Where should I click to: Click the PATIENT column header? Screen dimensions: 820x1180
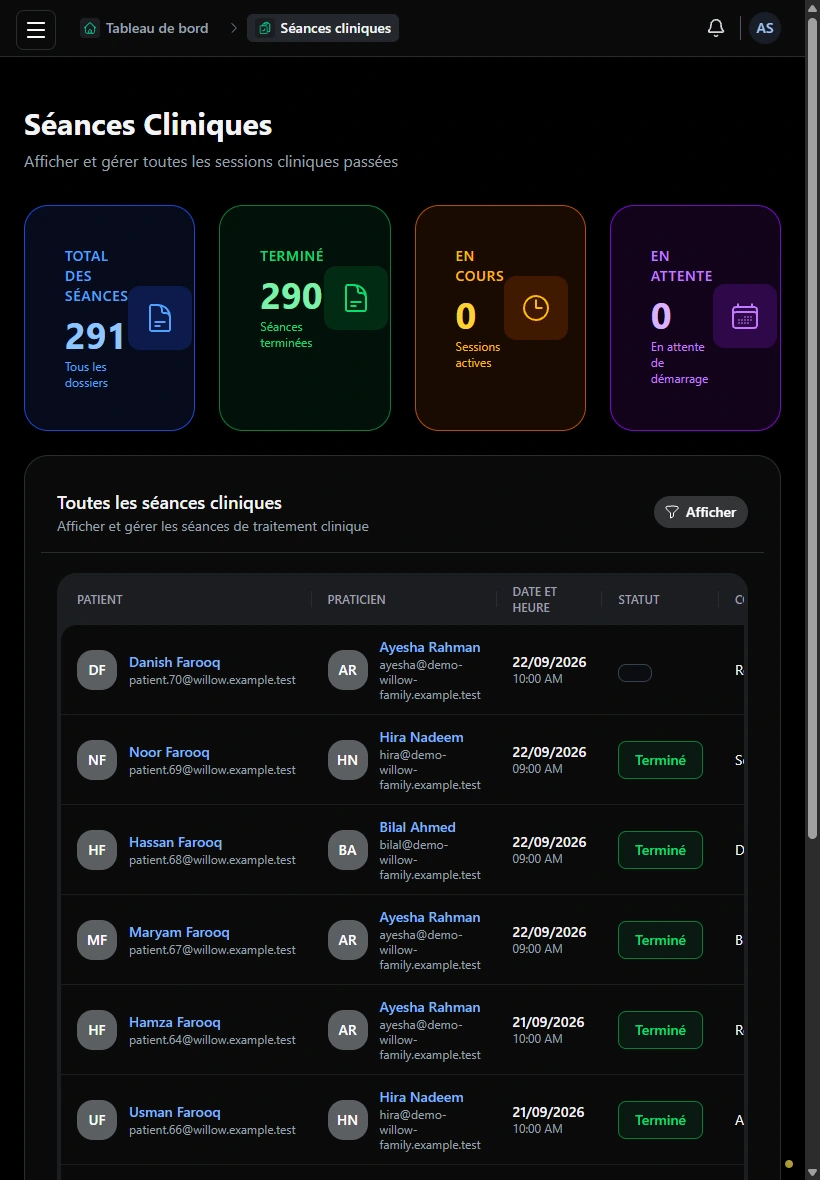pos(99,600)
